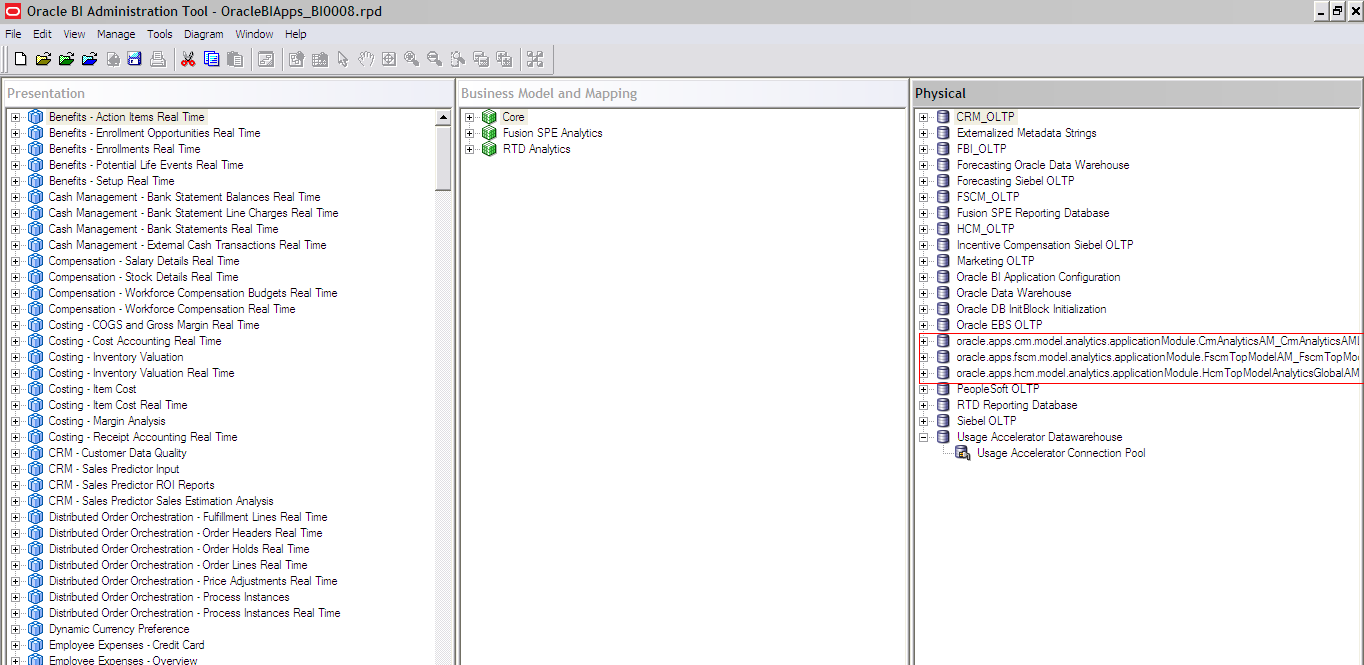The width and height of the screenshot is (1364, 665).
Task: Click the Copy icon in the toolbar
Action: click(x=211, y=59)
